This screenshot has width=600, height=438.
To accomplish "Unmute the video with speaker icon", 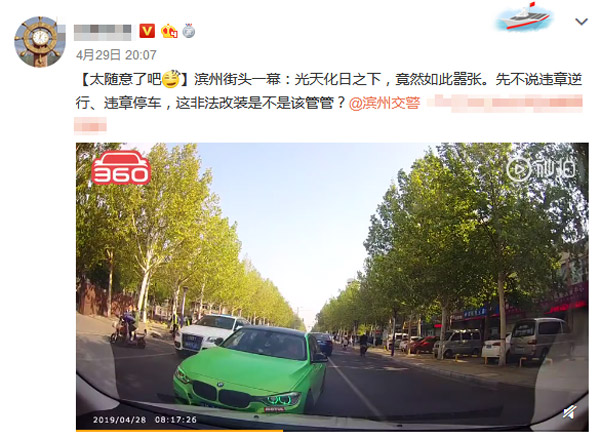I will point(570,412).
